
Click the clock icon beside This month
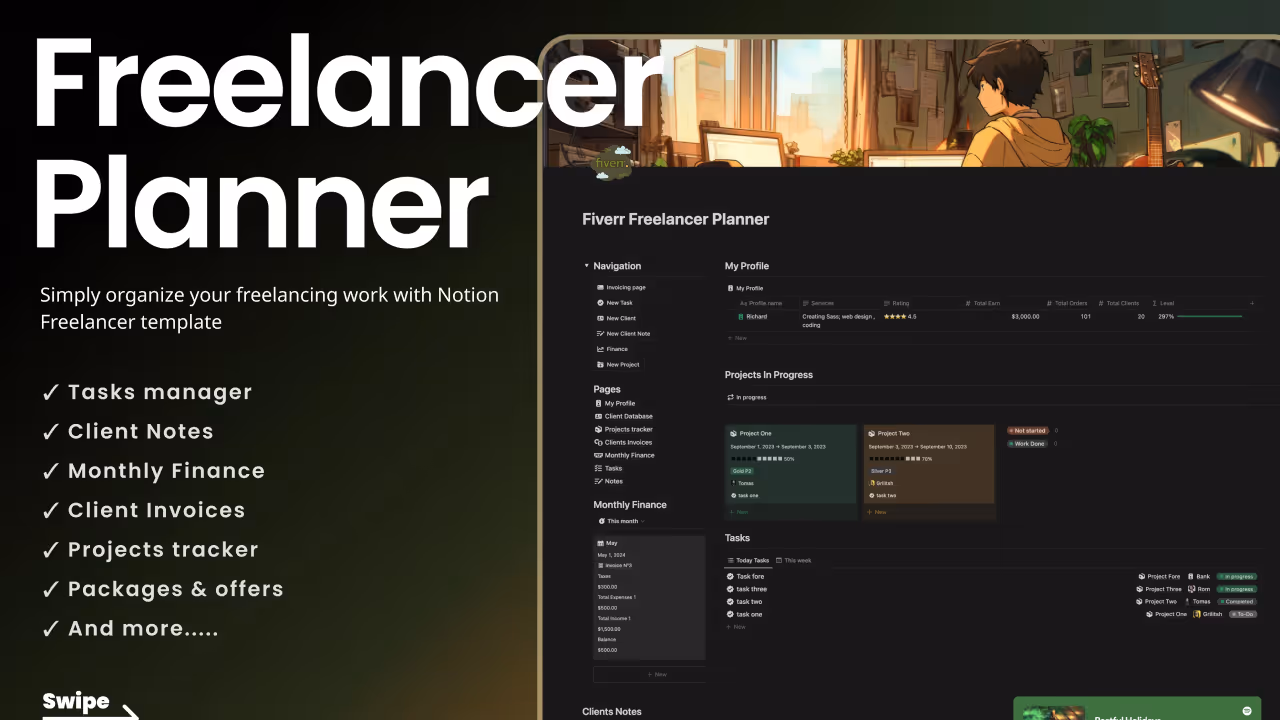tap(602, 521)
